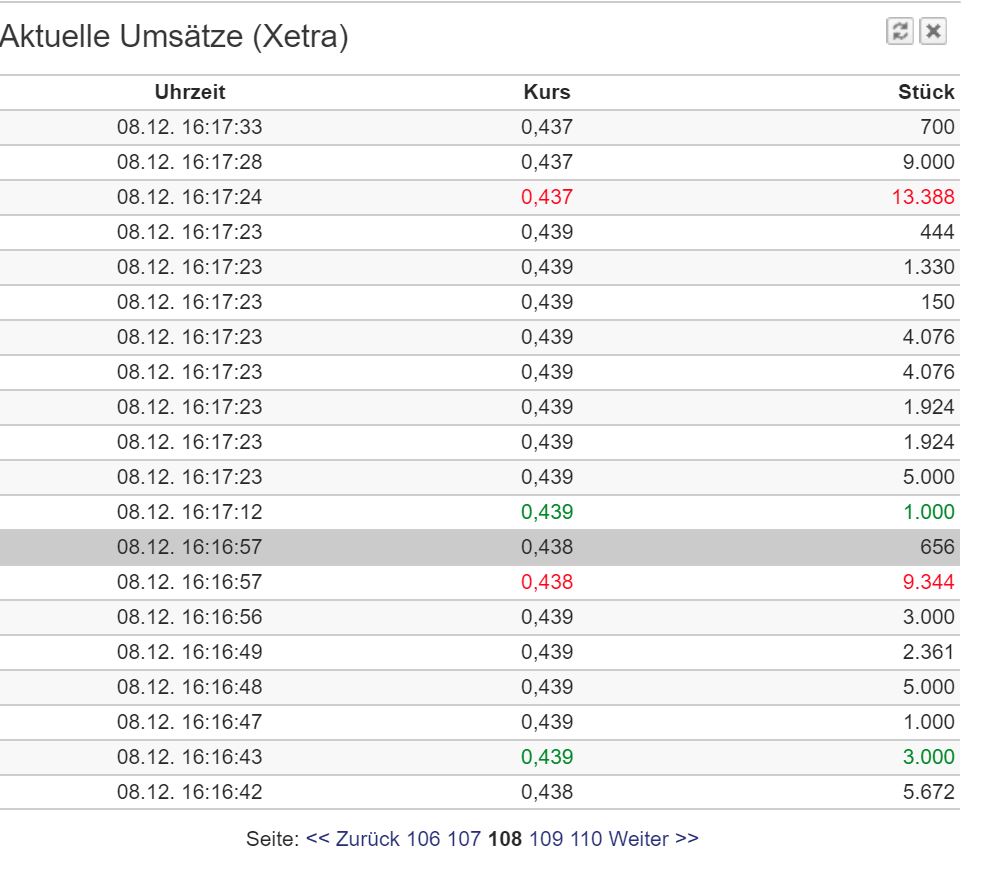The width and height of the screenshot is (992, 891).
Task: Click current page number 108
Action: click(x=505, y=838)
